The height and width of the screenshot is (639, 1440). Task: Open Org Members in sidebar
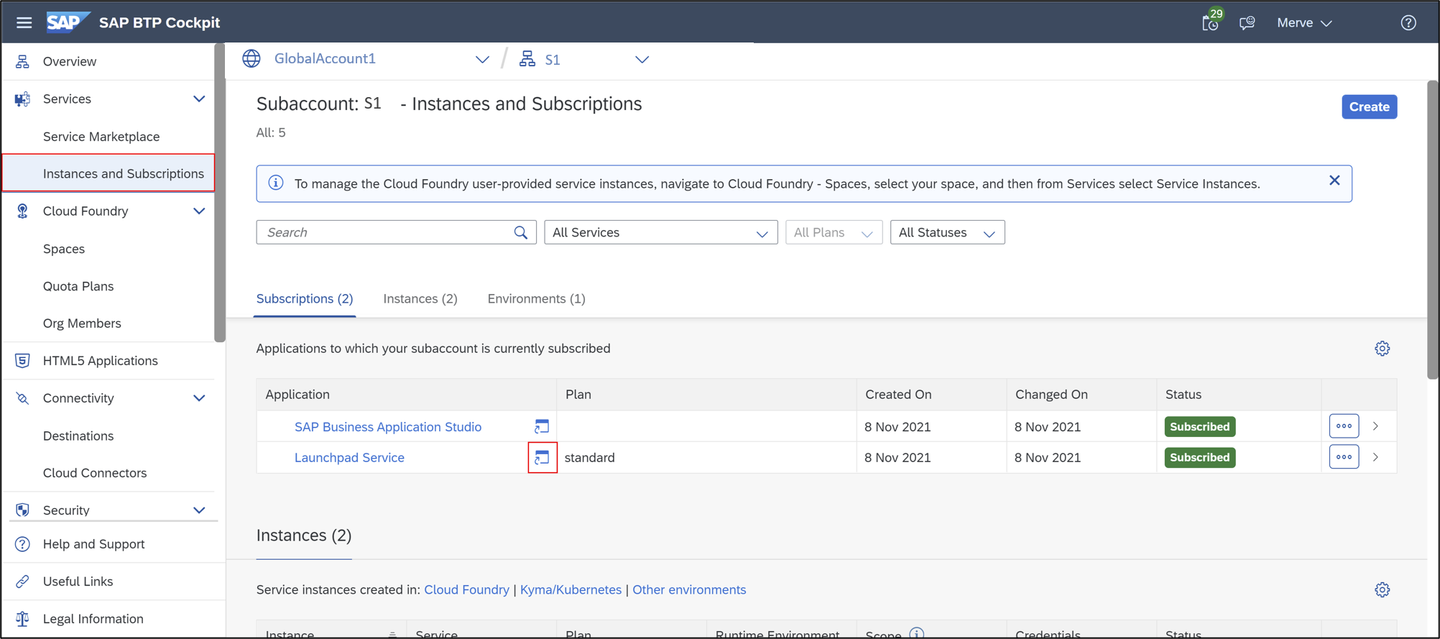82,324
